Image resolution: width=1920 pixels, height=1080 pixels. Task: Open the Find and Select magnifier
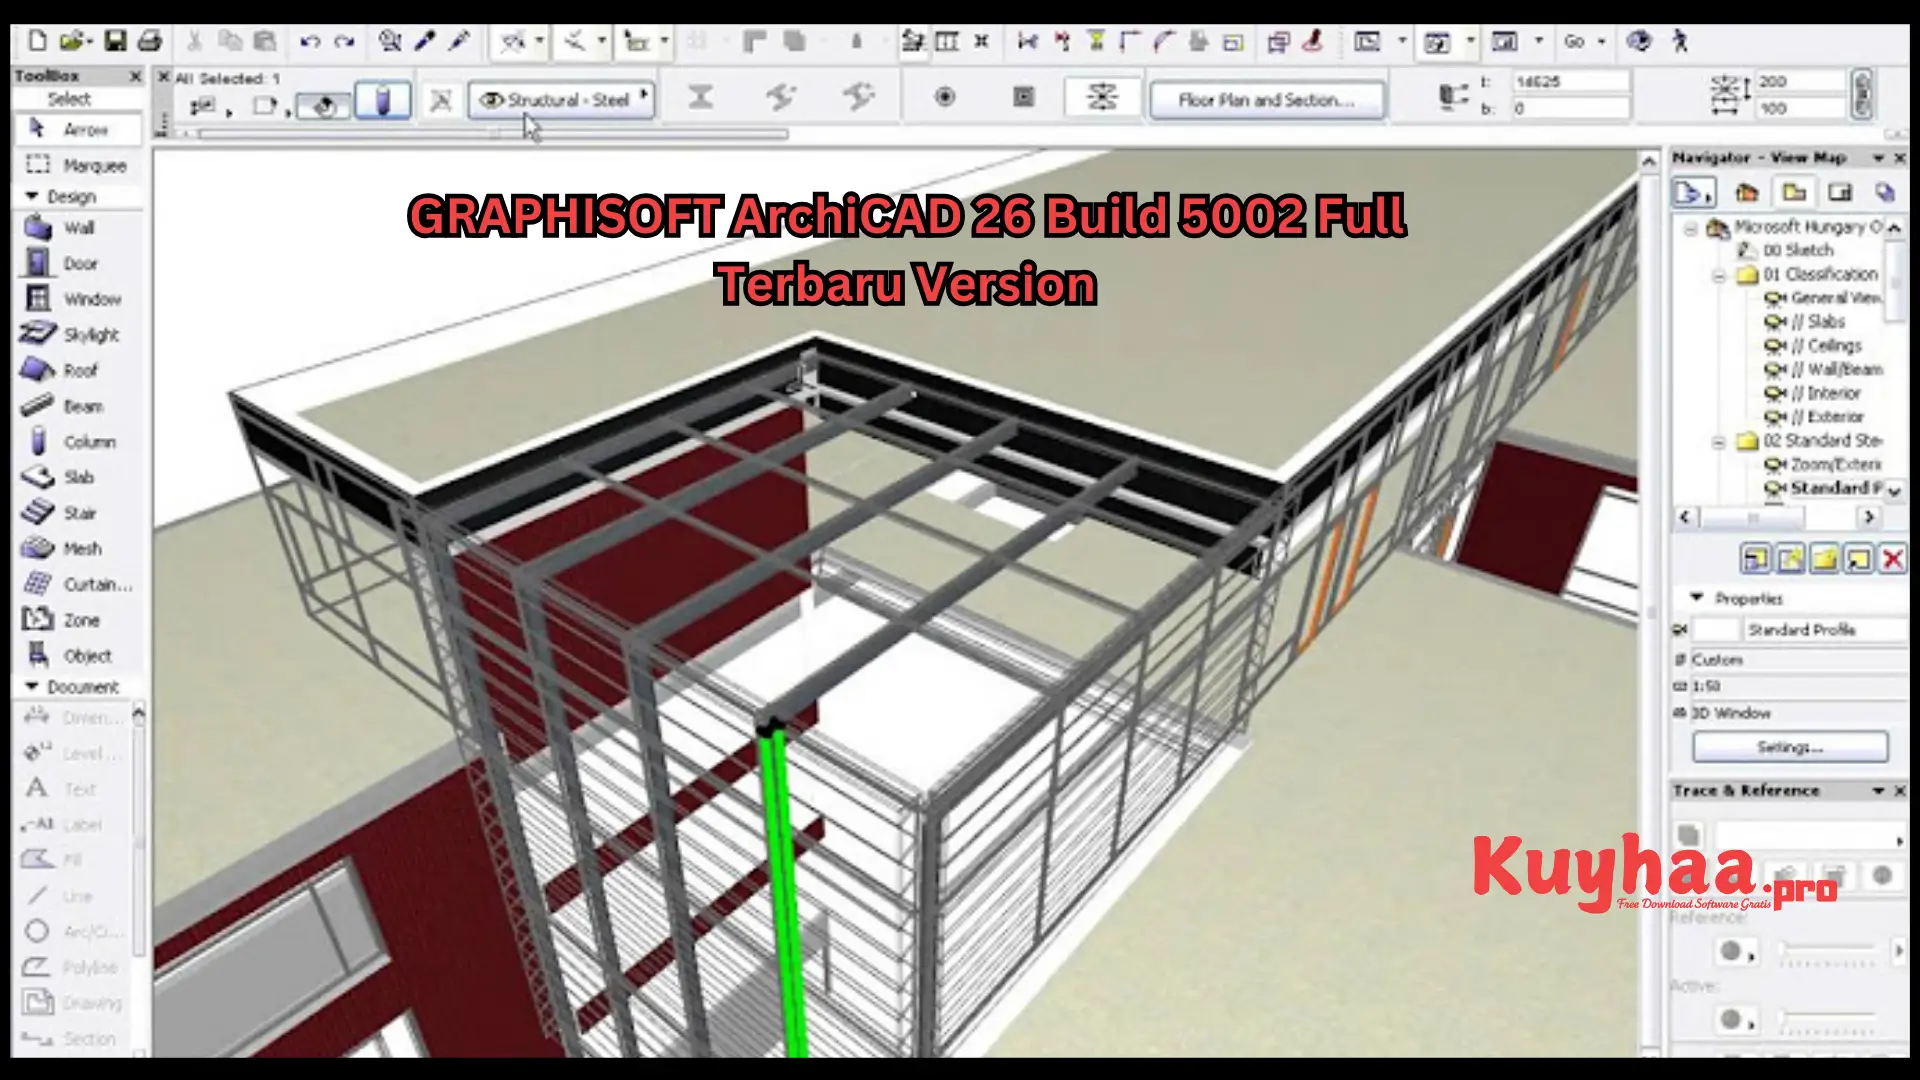(390, 41)
